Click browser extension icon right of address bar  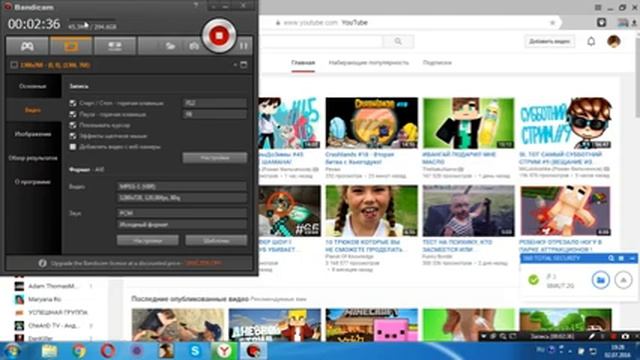pyautogui.click(x=601, y=22)
